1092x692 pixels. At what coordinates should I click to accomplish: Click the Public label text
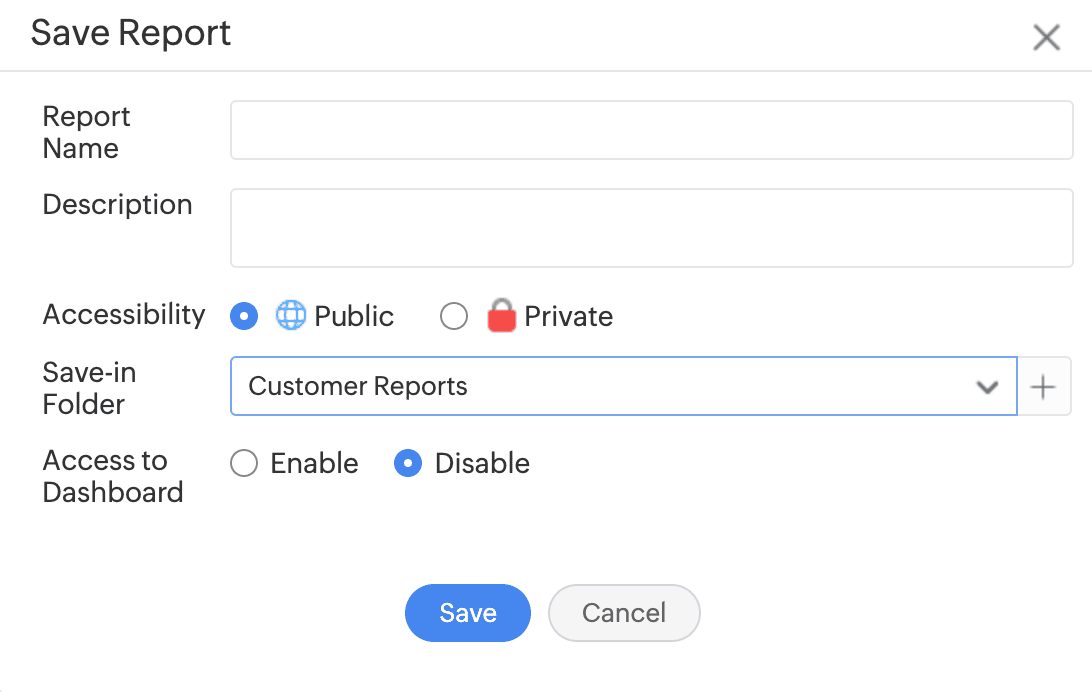click(x=354, y=317)
